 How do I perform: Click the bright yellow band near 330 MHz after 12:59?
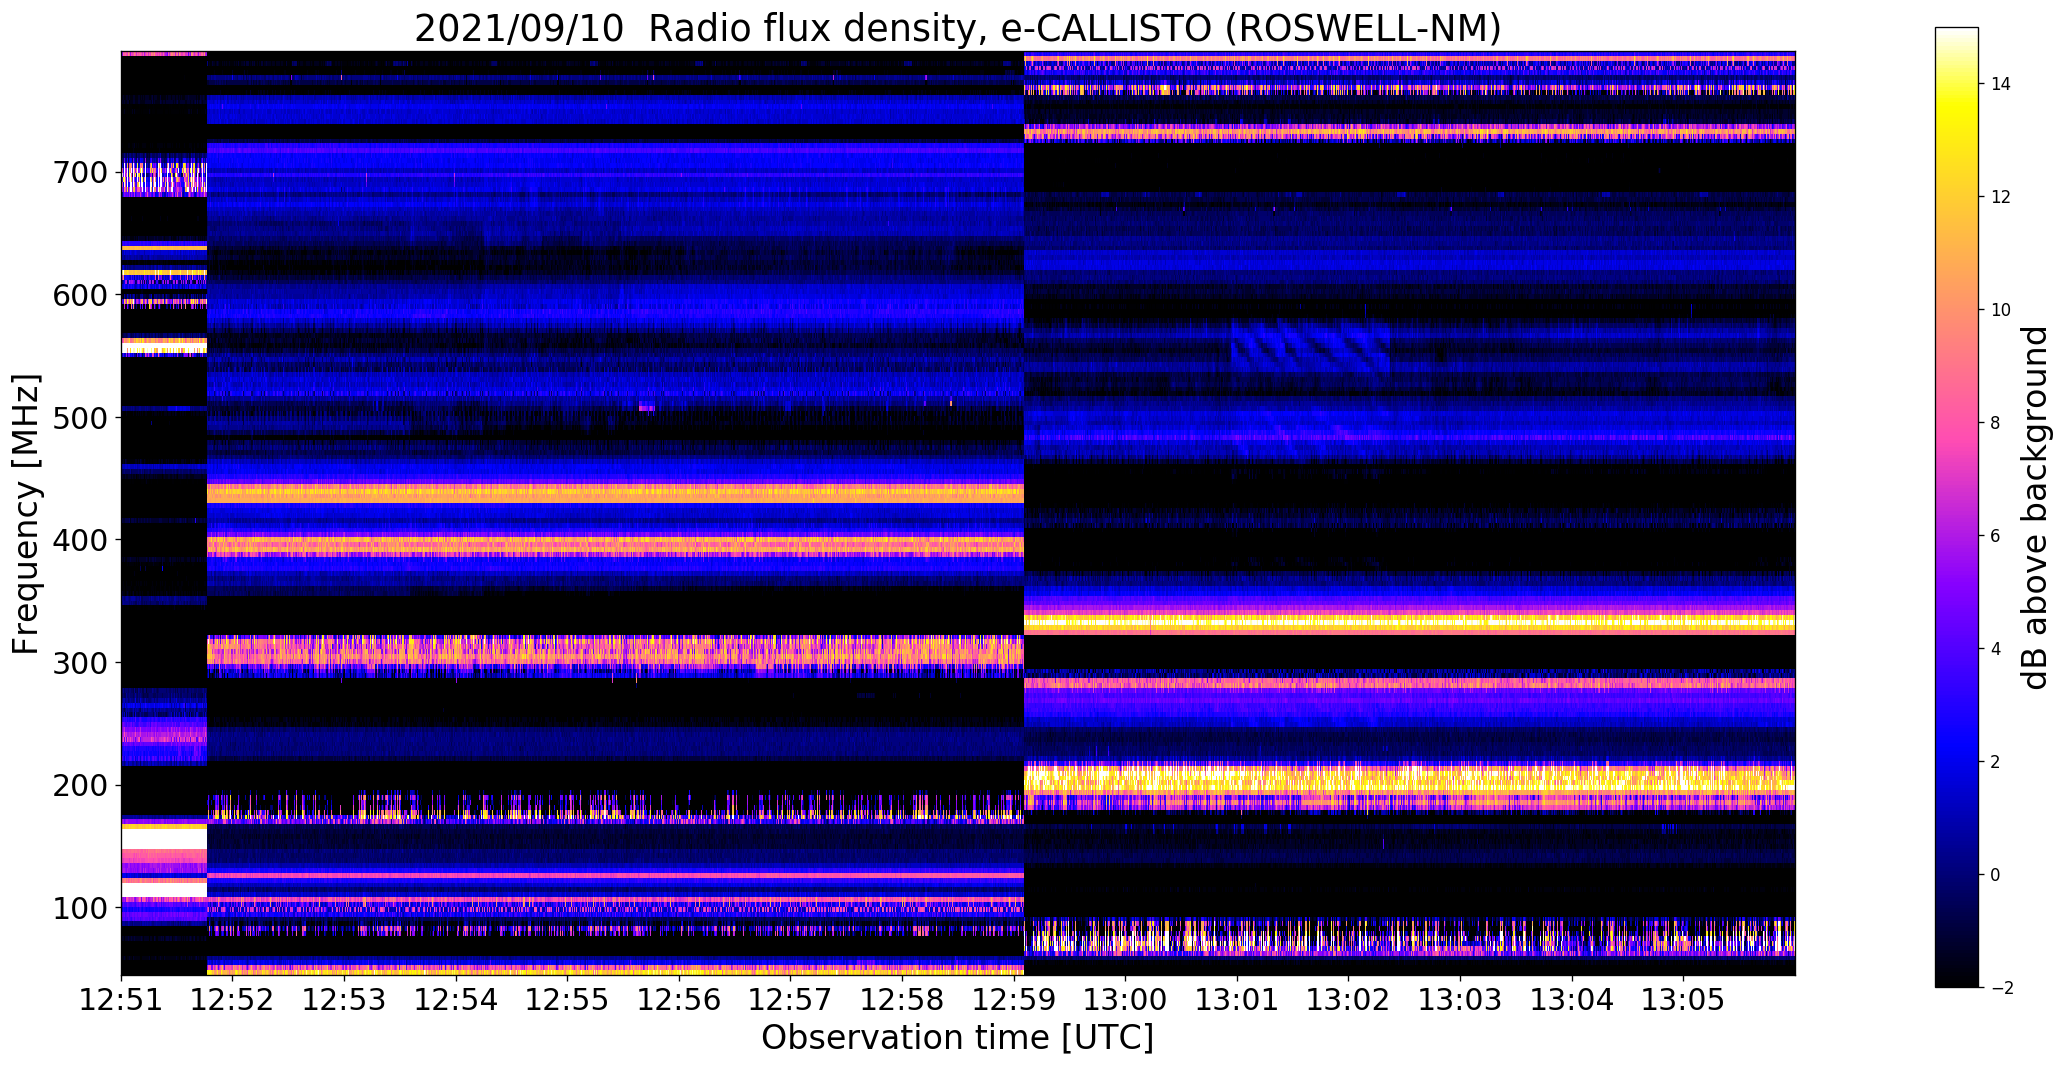pos(1409,624)
